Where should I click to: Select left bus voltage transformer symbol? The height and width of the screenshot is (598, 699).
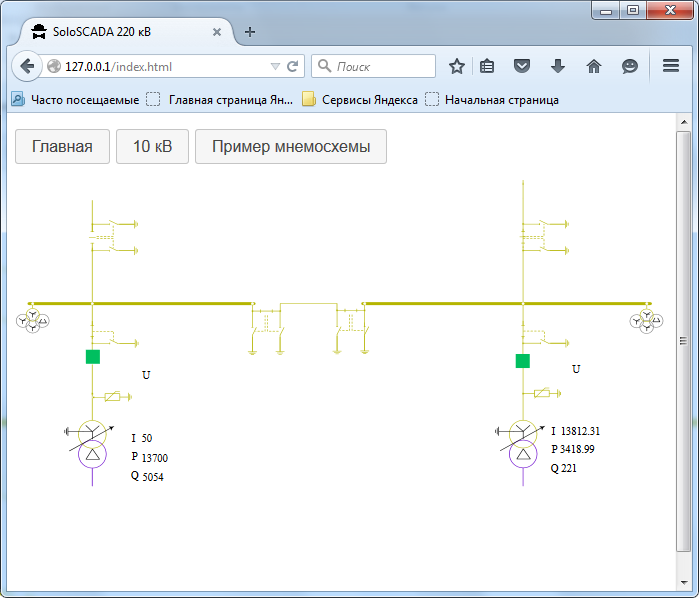tap(33, 320)
